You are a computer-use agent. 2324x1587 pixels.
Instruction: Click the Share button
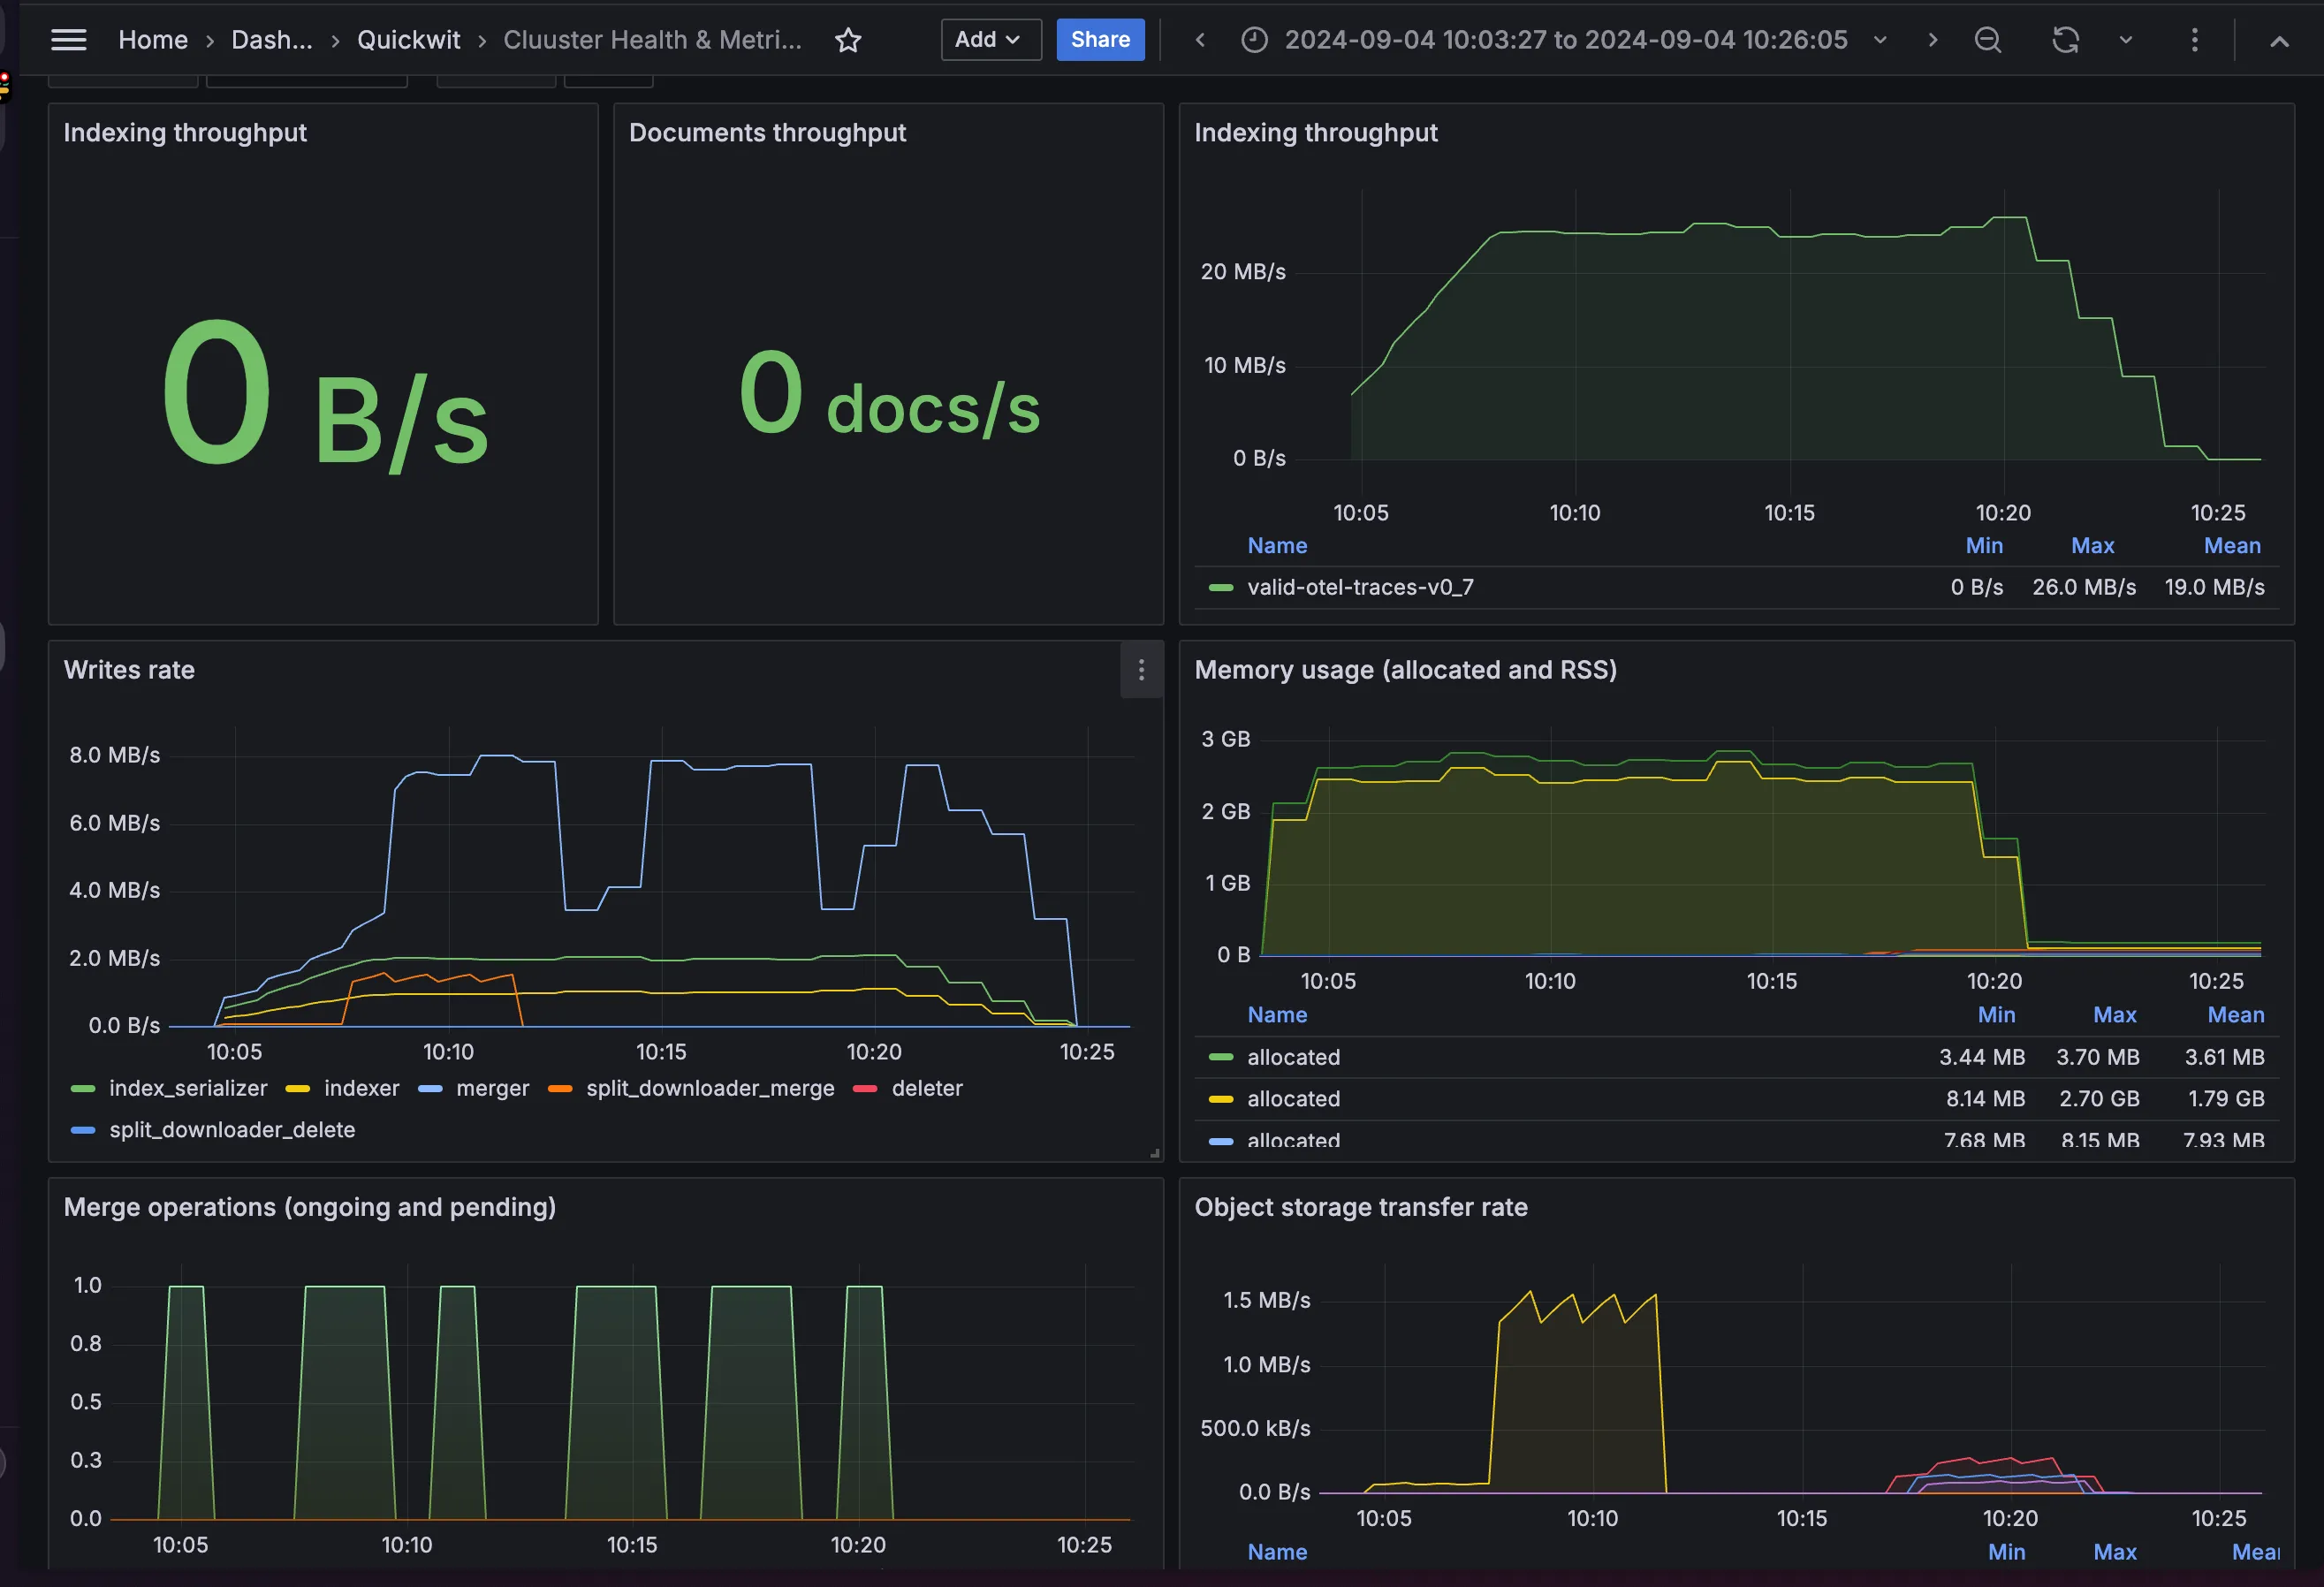coord(1100,40)
